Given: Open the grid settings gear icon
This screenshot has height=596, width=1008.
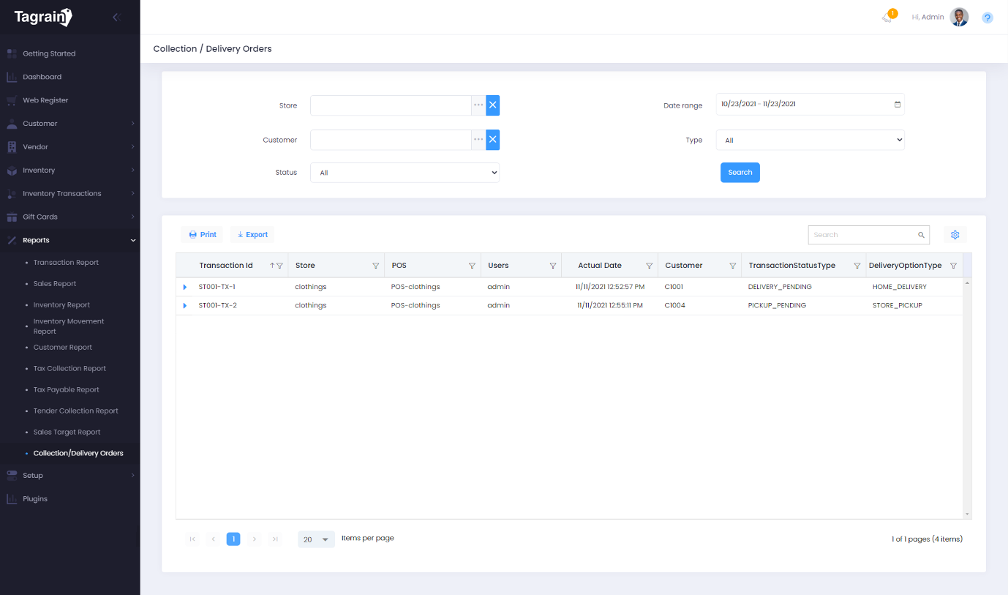Looking at the screenshot, I should click(x=955, y=235).
